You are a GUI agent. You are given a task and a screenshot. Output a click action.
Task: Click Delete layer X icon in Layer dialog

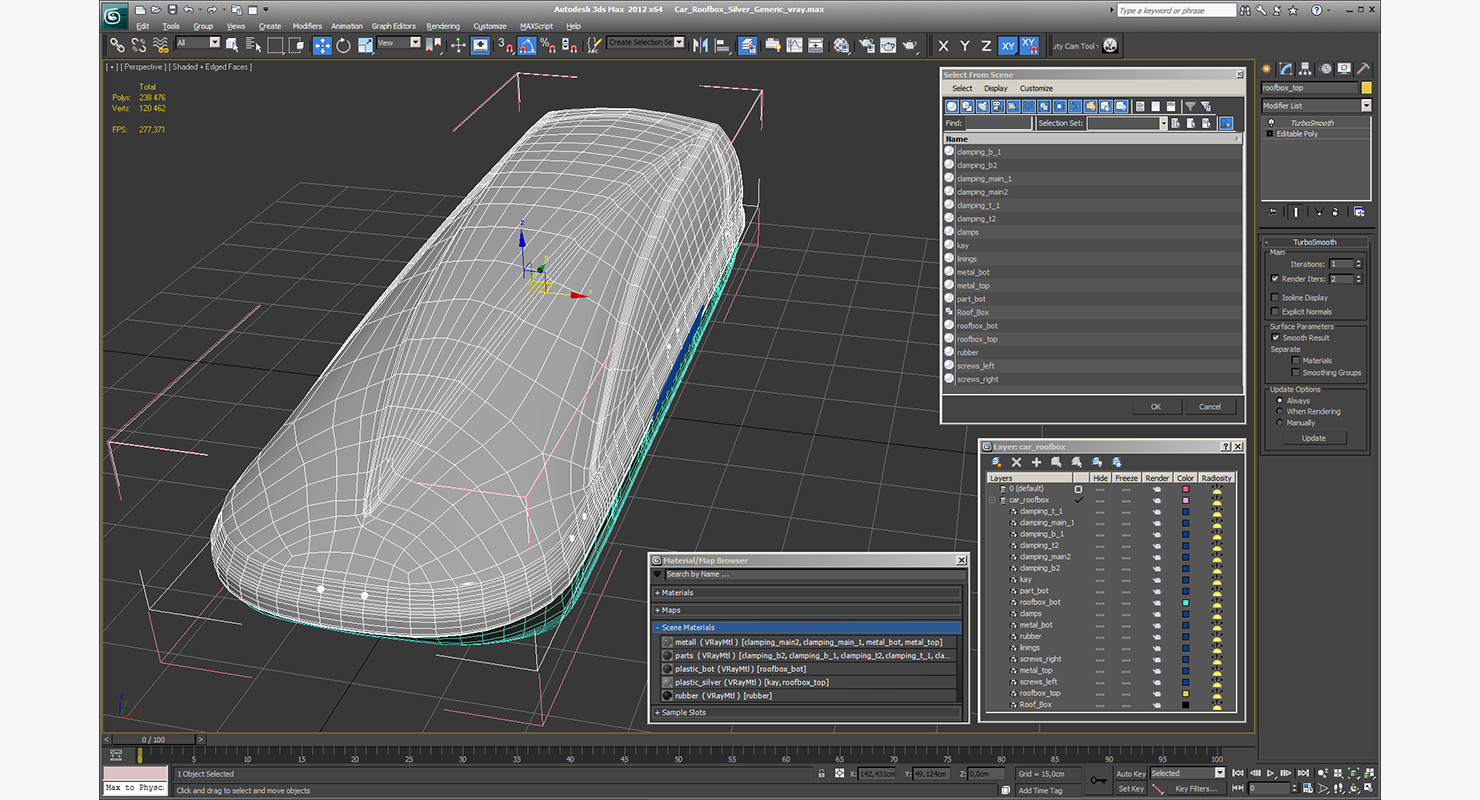(x=1016, y=463)
